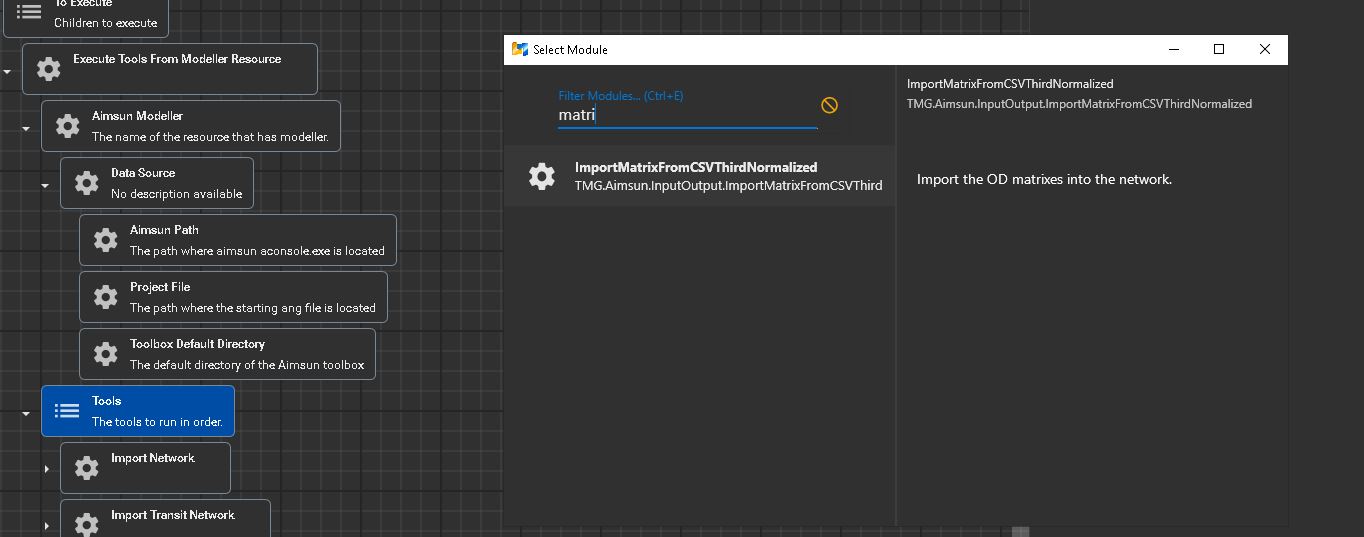Minimize the Select Module window
The width and height of the screenshot is (1364, 537).
(1173, 49)
